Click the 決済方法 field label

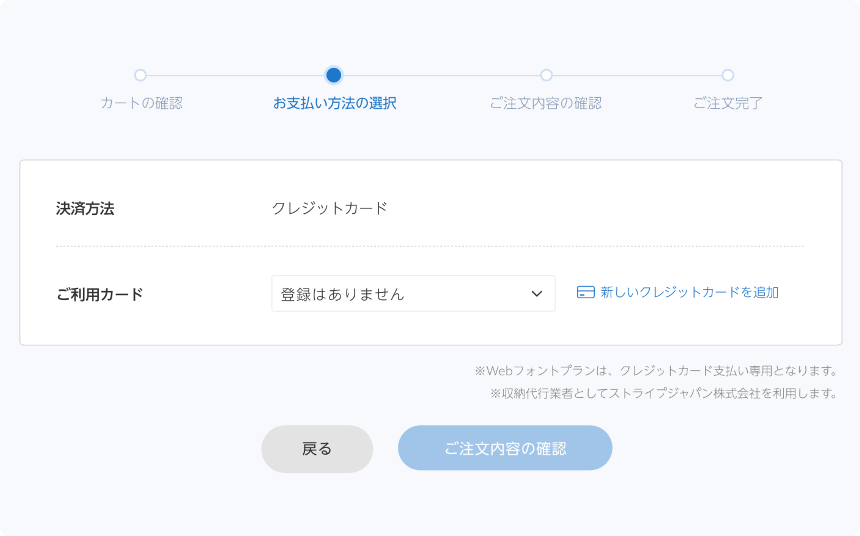[85, 209]
